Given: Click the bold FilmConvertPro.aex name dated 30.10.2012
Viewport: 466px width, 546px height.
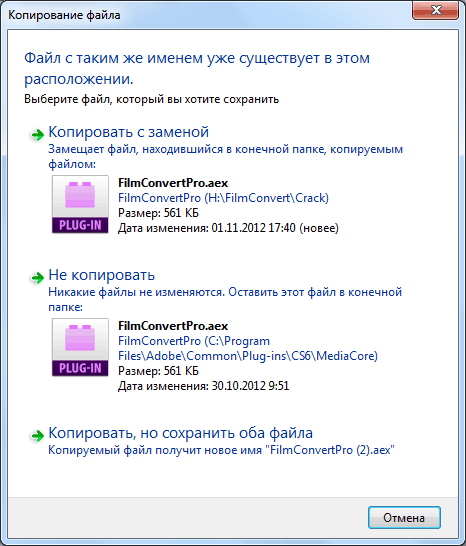Looking at the screenshot, I should pos(173,326).
